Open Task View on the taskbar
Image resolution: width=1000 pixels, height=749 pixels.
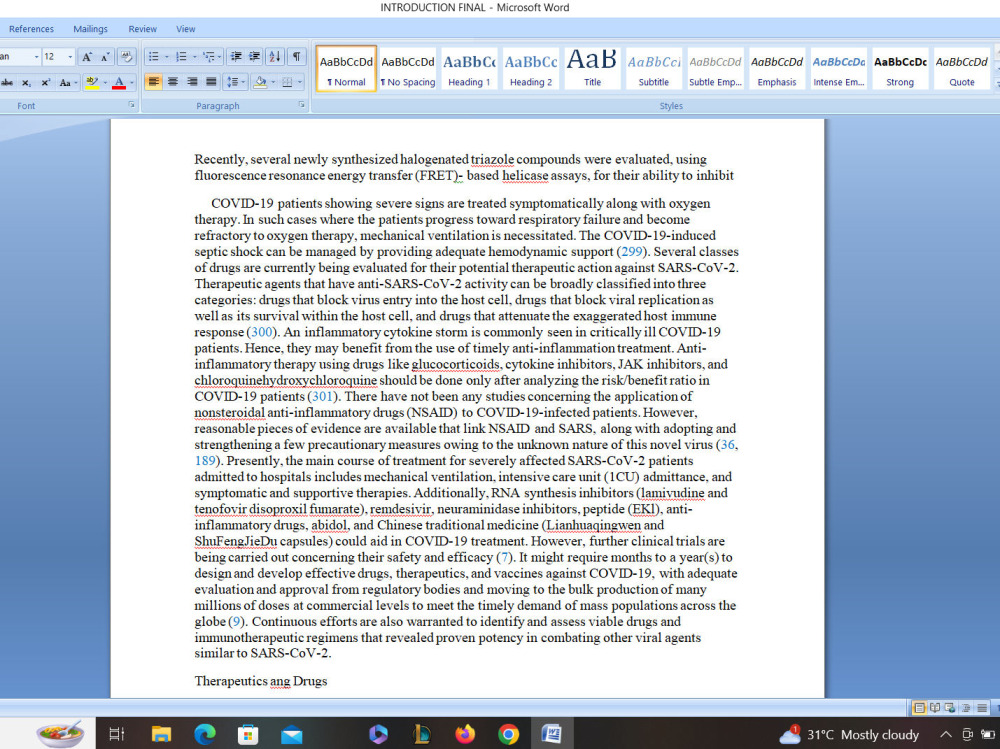pyautogui.click(x=117, y=734)
